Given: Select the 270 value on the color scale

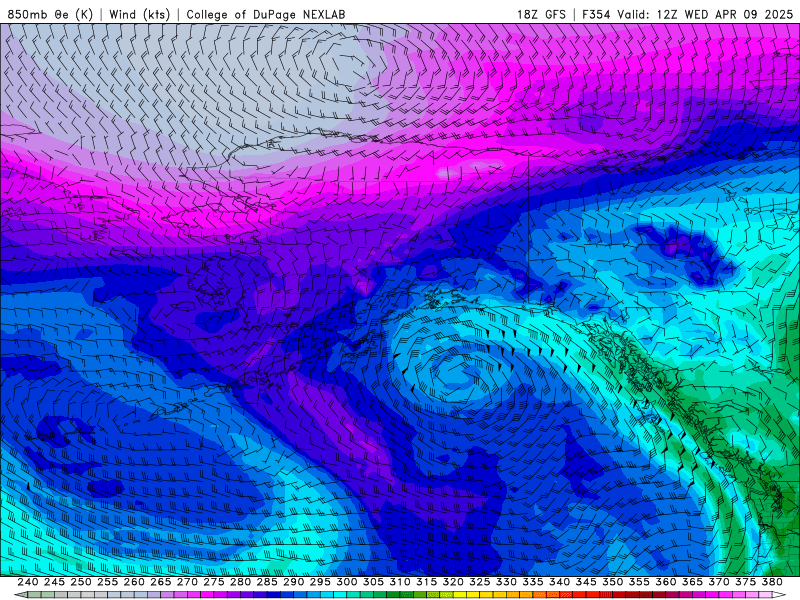Looking at the screenshot, I should (x=187, y=582).
